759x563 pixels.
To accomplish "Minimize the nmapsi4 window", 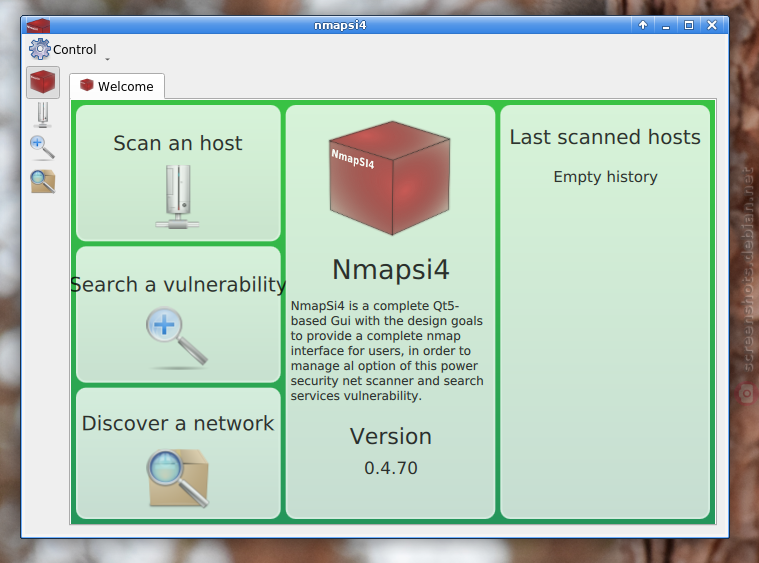I will click(666, 25).
